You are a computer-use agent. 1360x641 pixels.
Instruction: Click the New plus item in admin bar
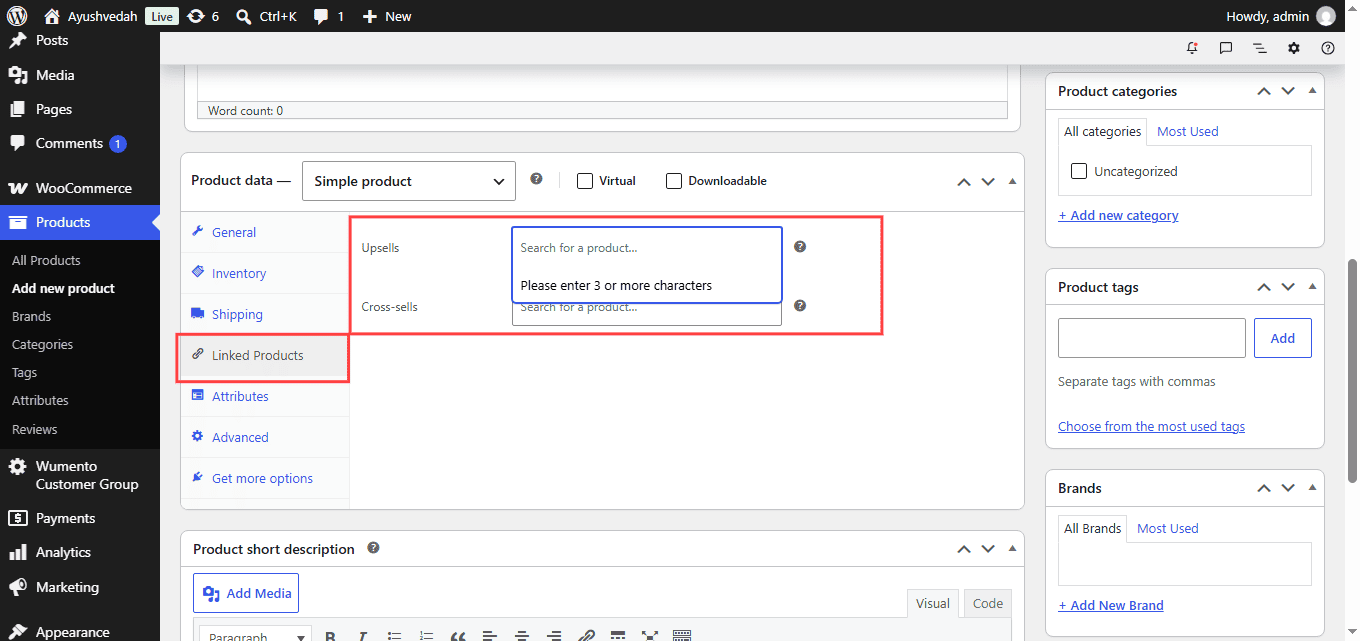387,16
